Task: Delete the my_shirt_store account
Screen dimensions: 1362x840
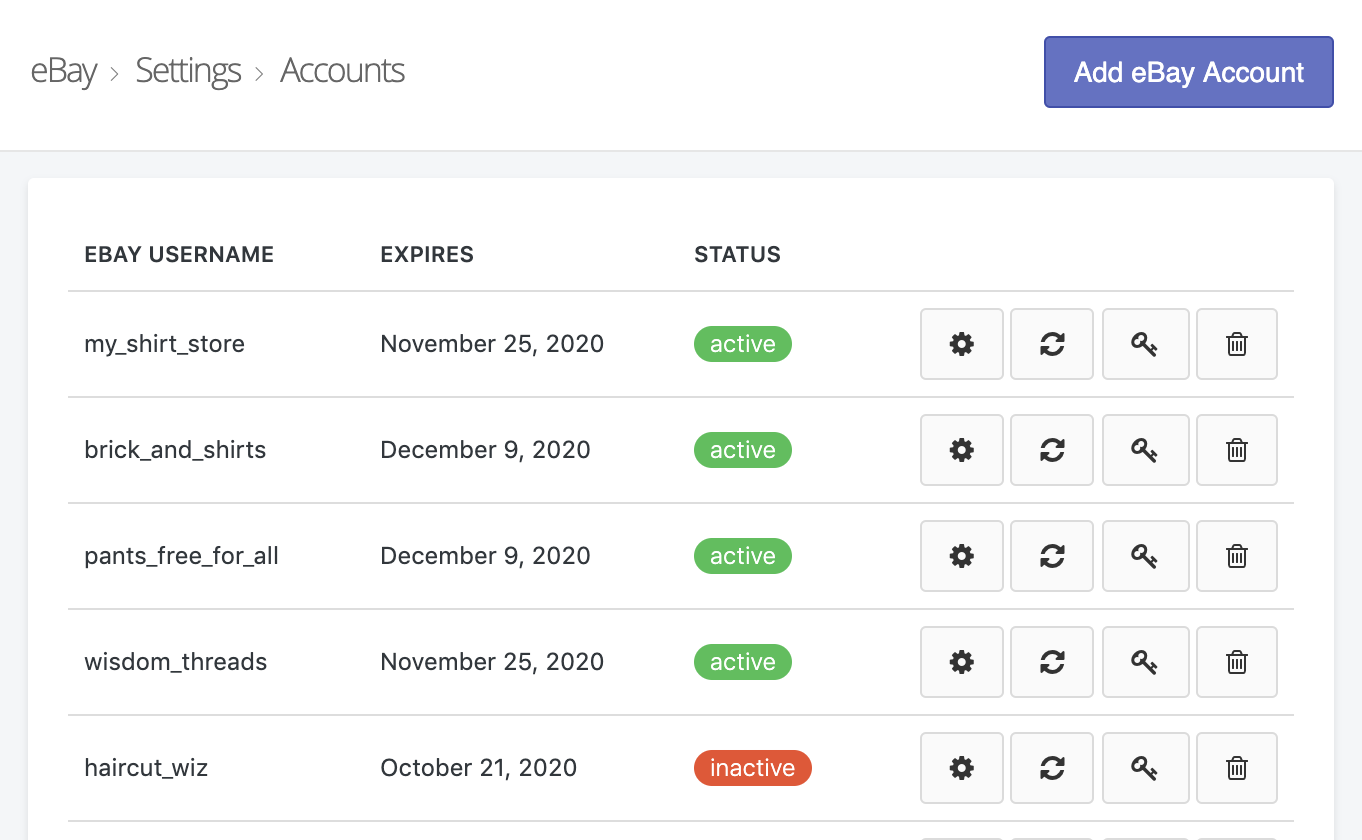Action: click(x=1236, y=343)
